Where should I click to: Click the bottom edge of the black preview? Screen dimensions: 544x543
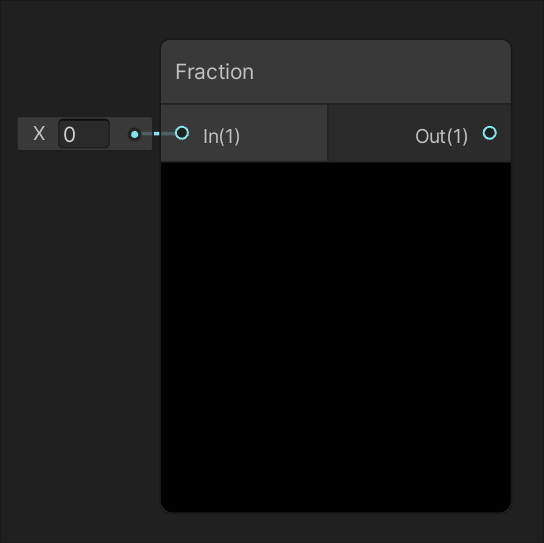click(x=336, y=511)
